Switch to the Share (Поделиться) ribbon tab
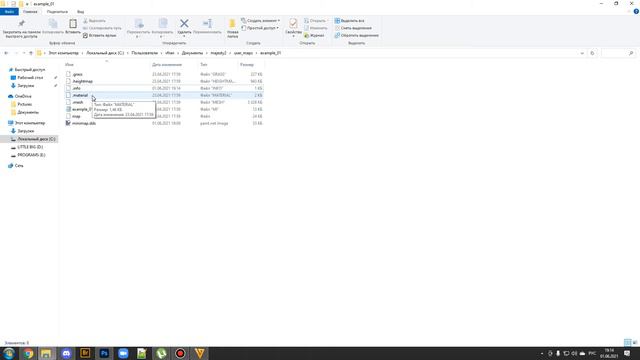Viewport: 640px width, 360px height. [57, 12]
